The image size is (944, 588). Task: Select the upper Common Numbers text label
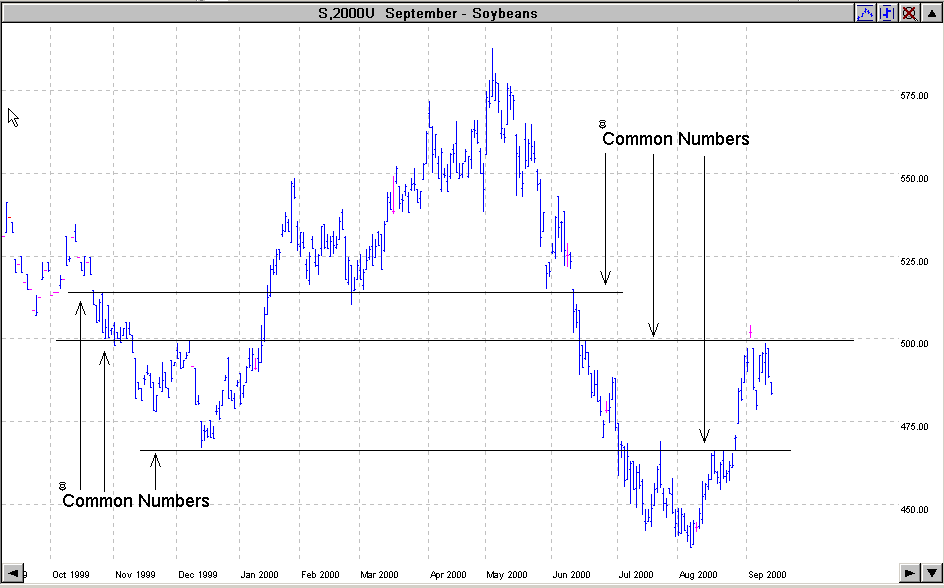coord(676,140)
